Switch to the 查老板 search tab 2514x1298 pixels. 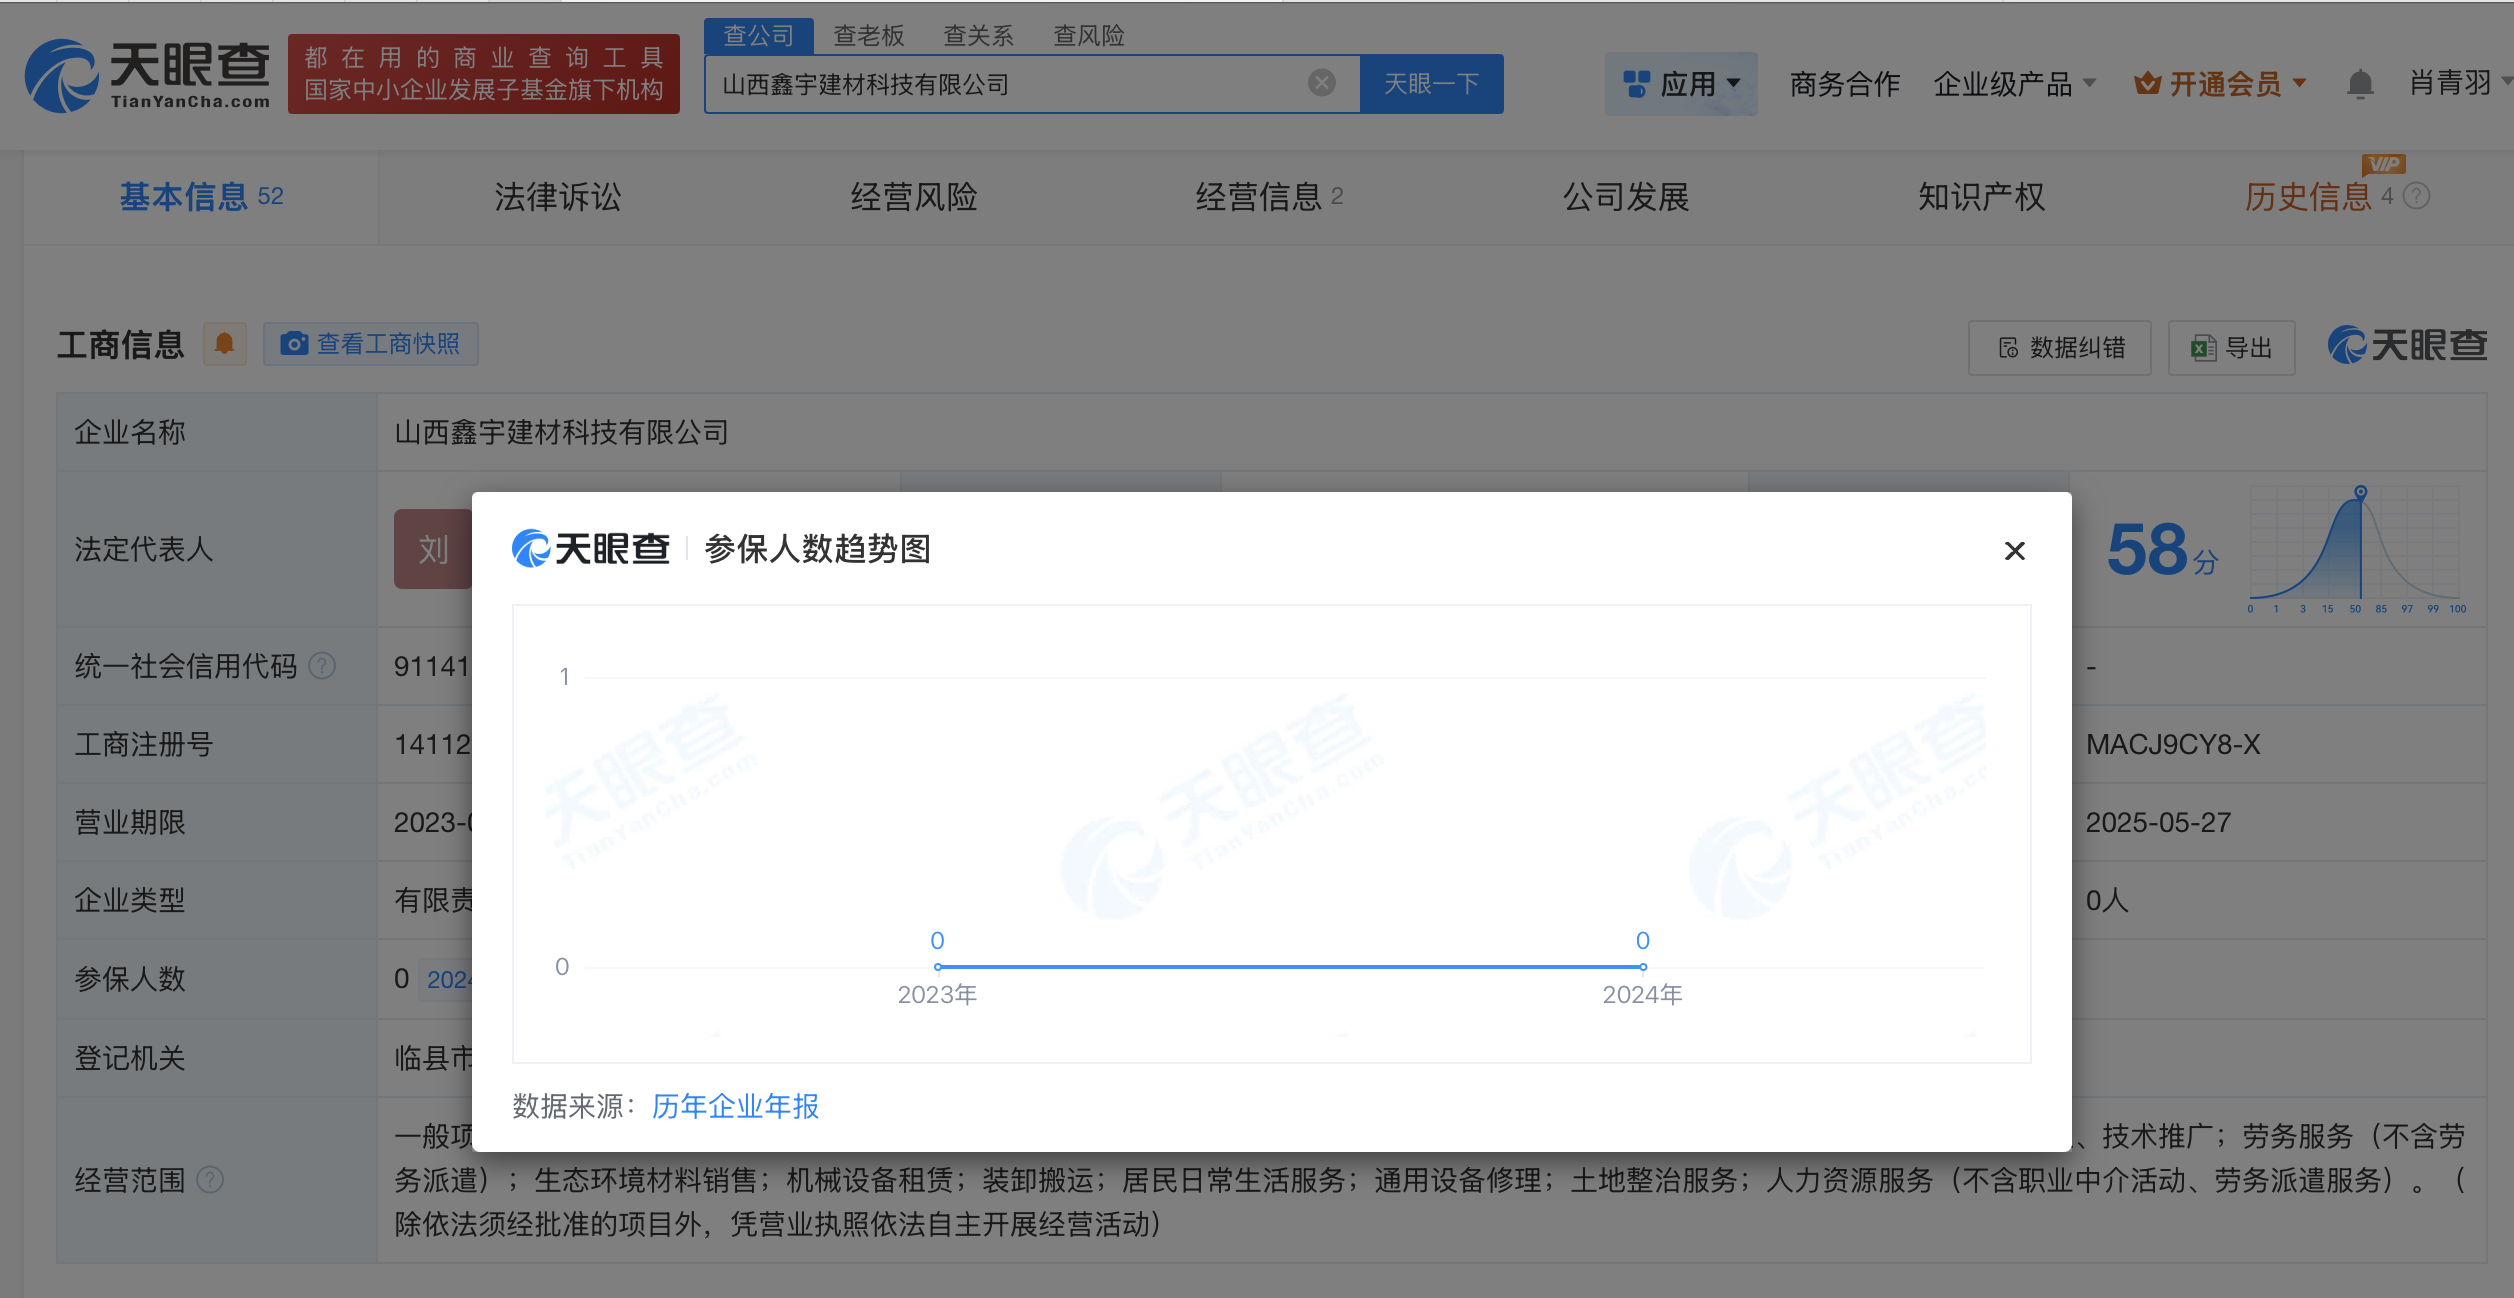(868, 36)
